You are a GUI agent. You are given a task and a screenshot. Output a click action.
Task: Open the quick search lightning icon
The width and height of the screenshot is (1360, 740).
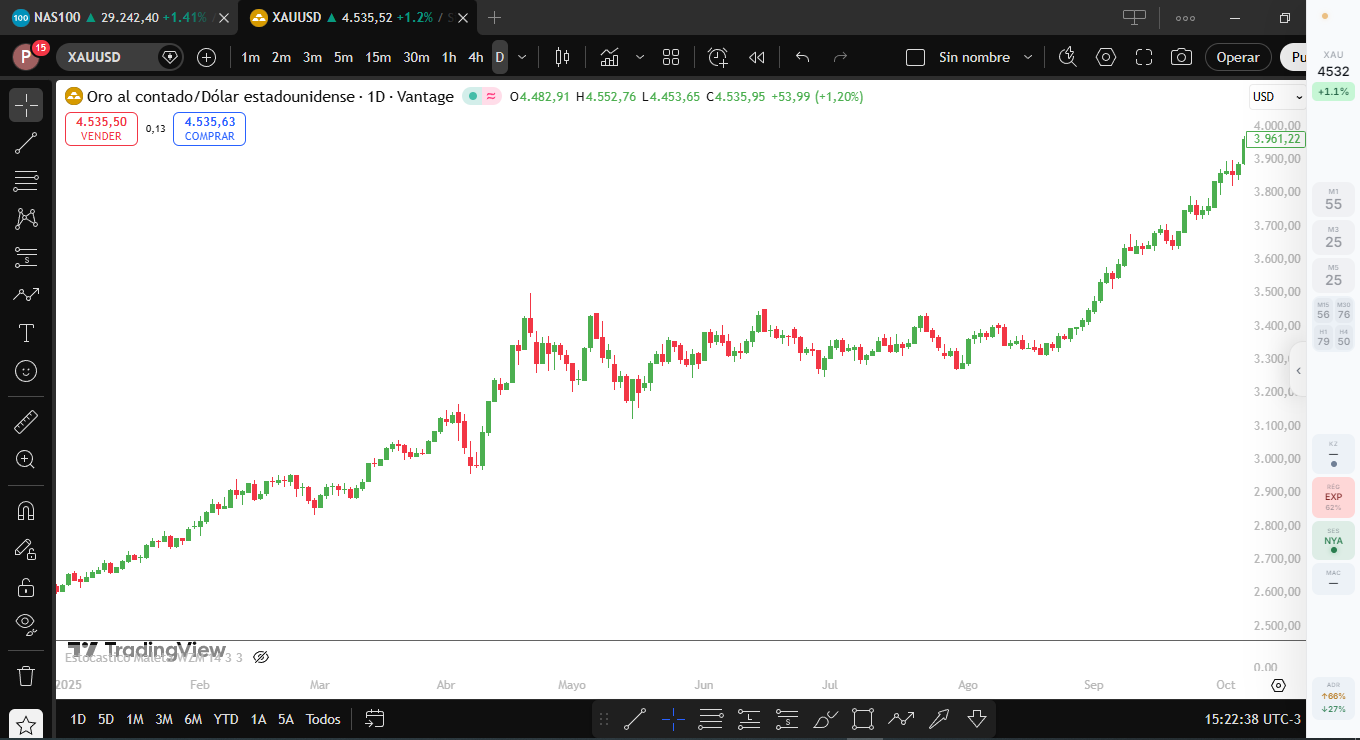point(1067,57)
